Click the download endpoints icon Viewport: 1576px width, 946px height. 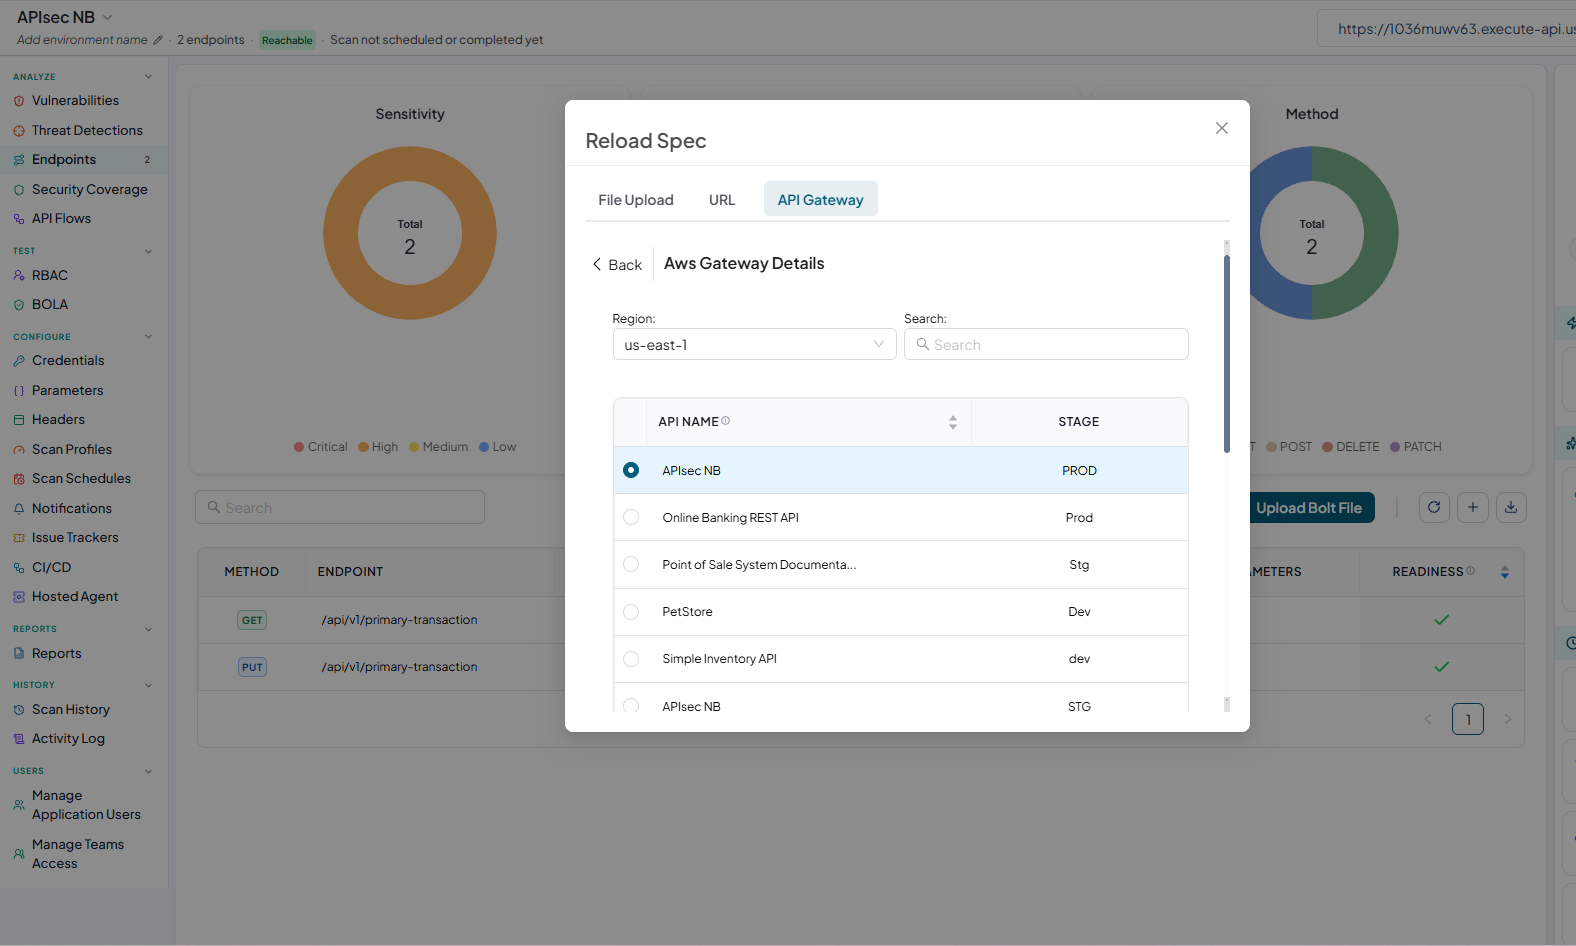[x=1511, y=507]
